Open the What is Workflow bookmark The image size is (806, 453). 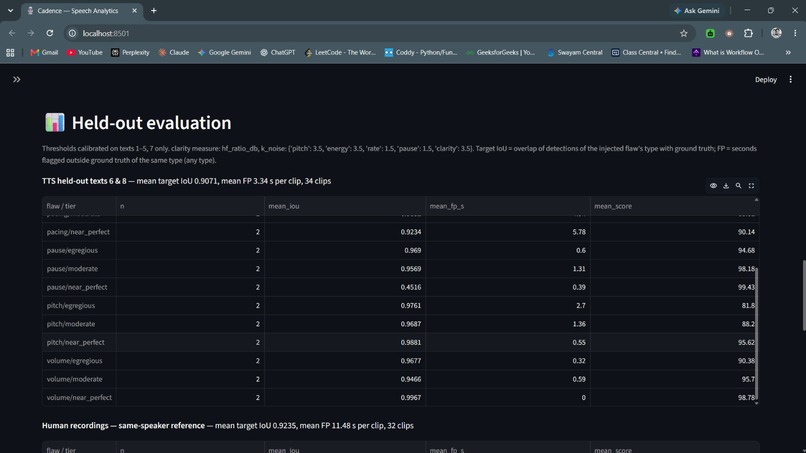pyautogui.click(x=728, y=52)
